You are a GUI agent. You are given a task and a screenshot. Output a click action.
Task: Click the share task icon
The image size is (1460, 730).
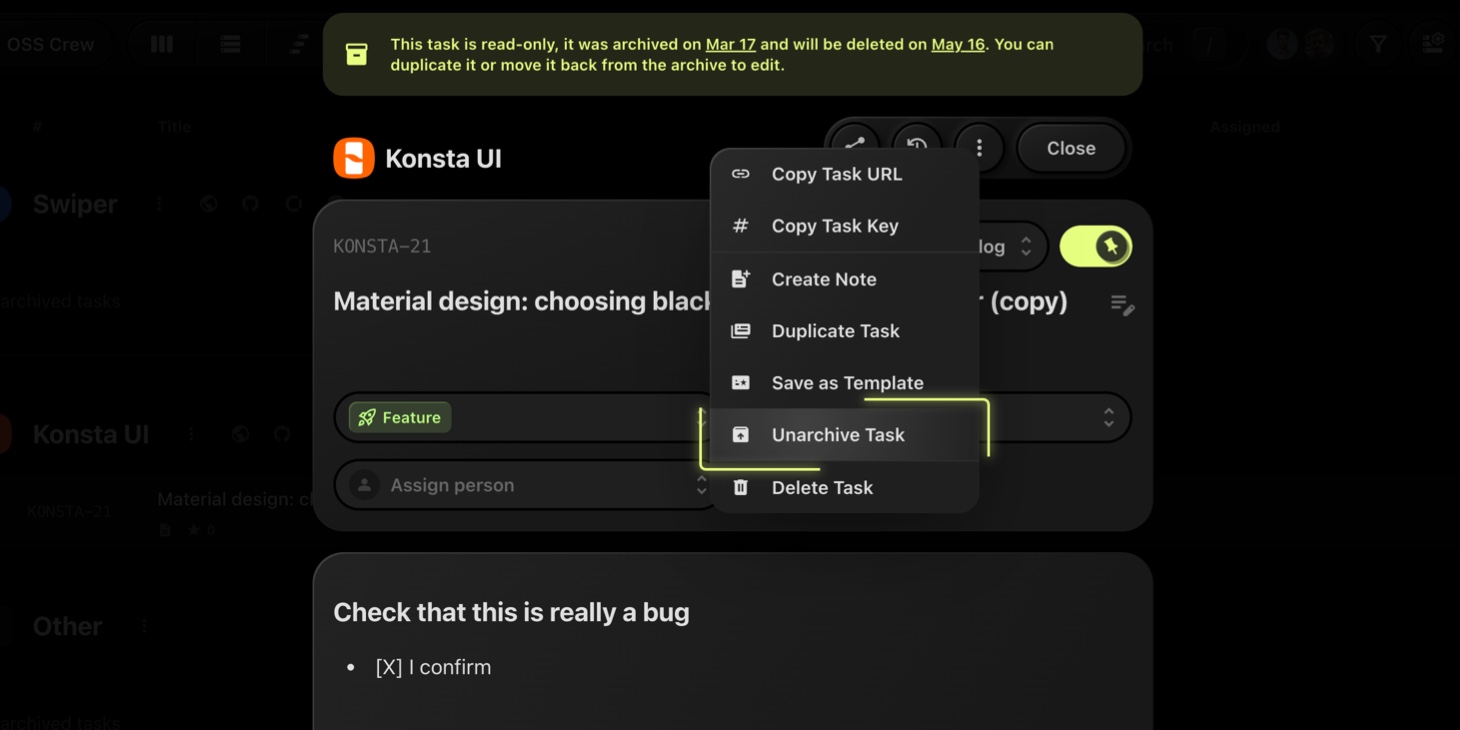pos(854,146)
